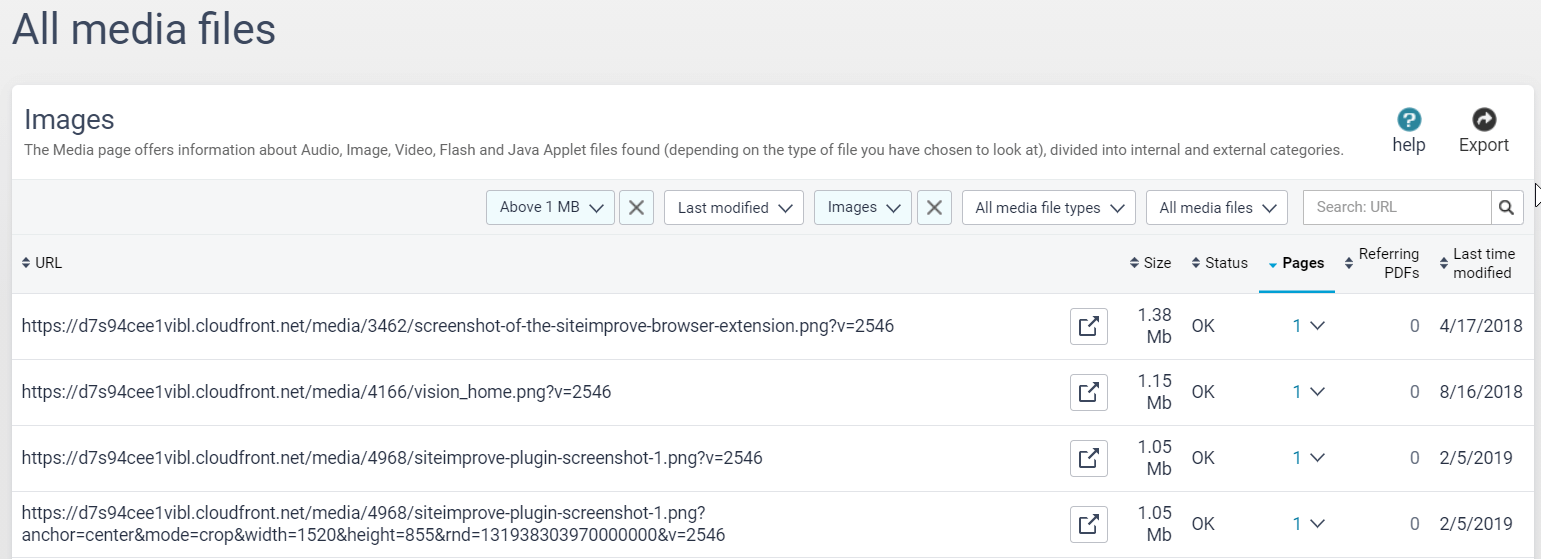Click the Export arrow icon
The height and width of the screenshot is (559, 1541).
click(x=1484, y=121)
